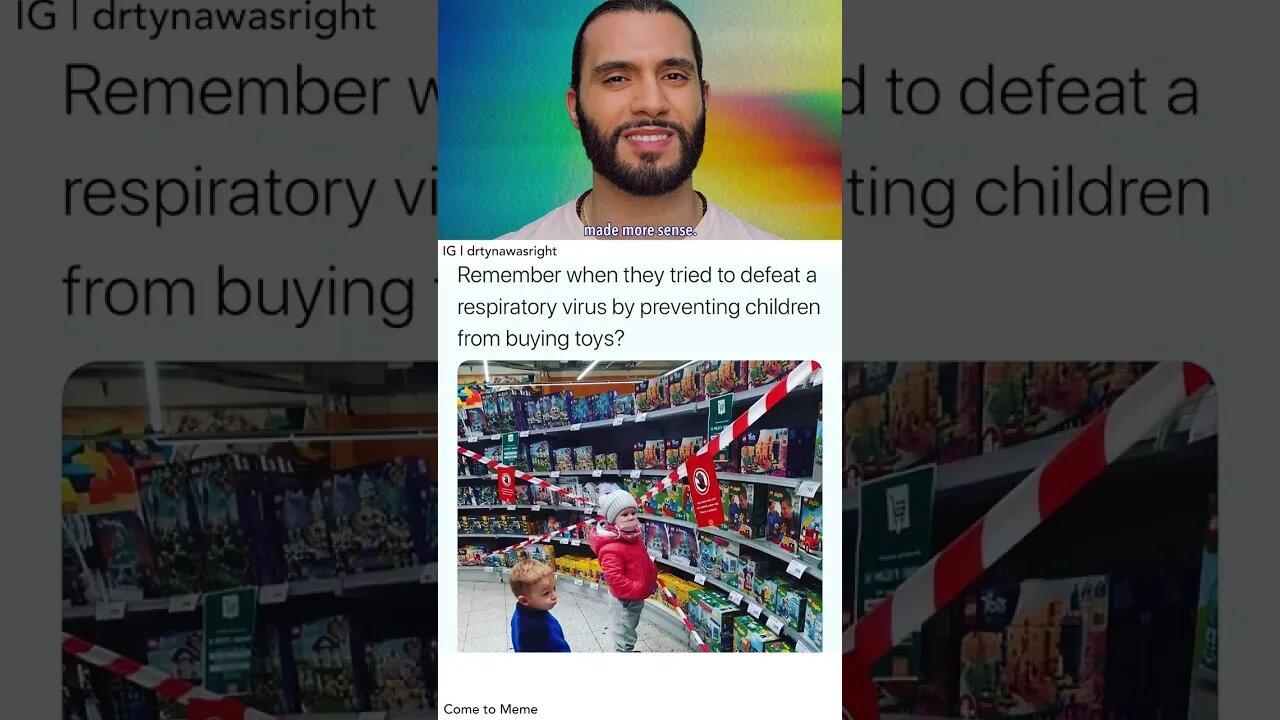The image size is (1280, 720).
Task: Click the small green sign on left shelves
Action: pos(510,447)
